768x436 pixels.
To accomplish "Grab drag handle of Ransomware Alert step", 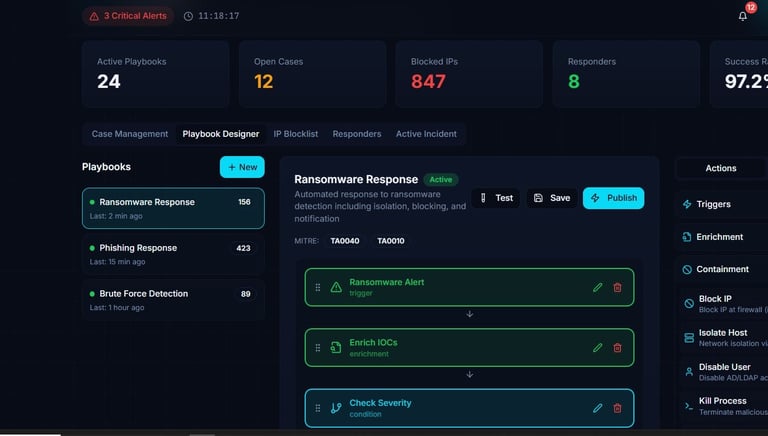I will point(318,288).
